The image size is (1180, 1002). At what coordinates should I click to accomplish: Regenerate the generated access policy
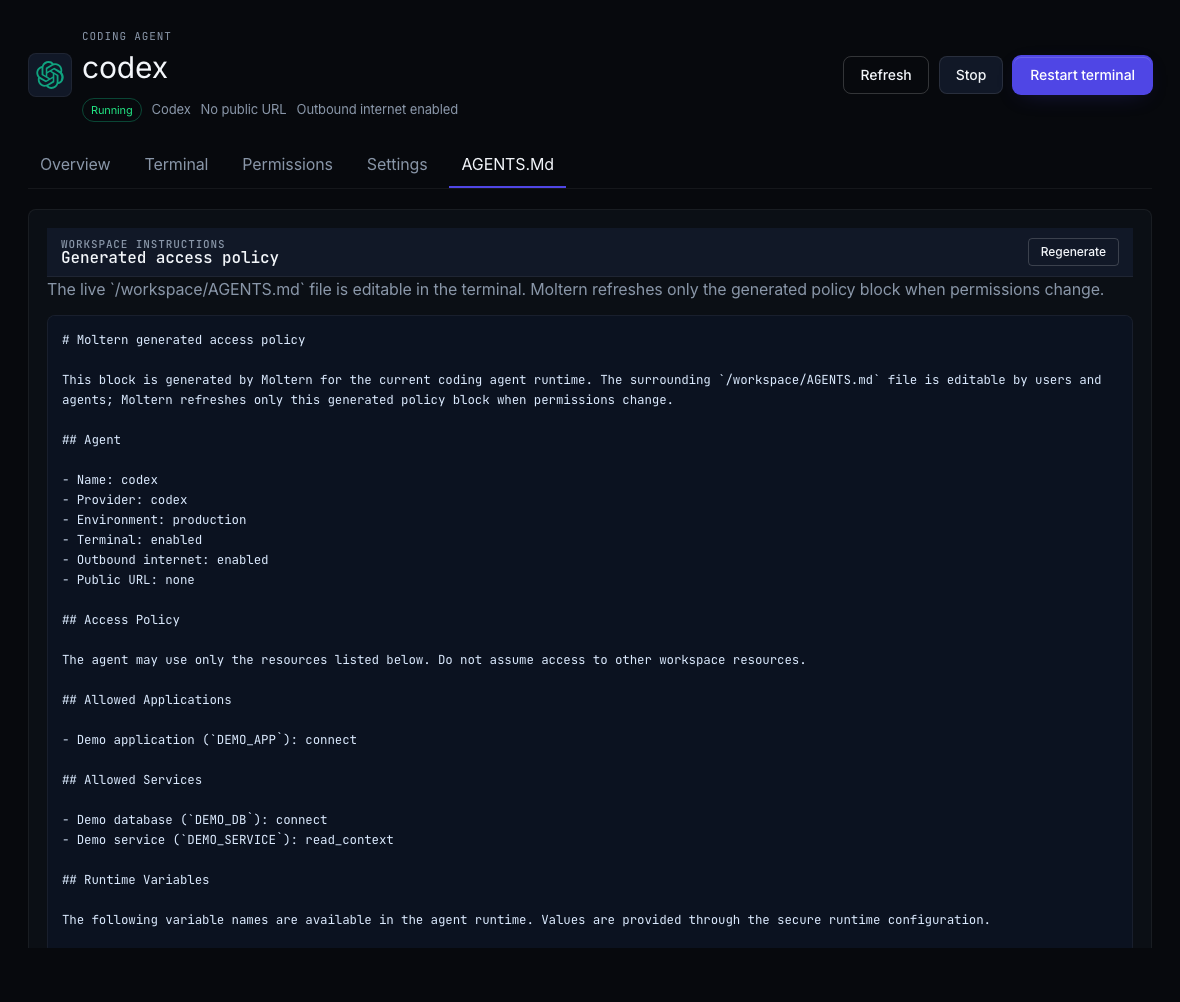pyautogui.click(x=1072, y=251)
